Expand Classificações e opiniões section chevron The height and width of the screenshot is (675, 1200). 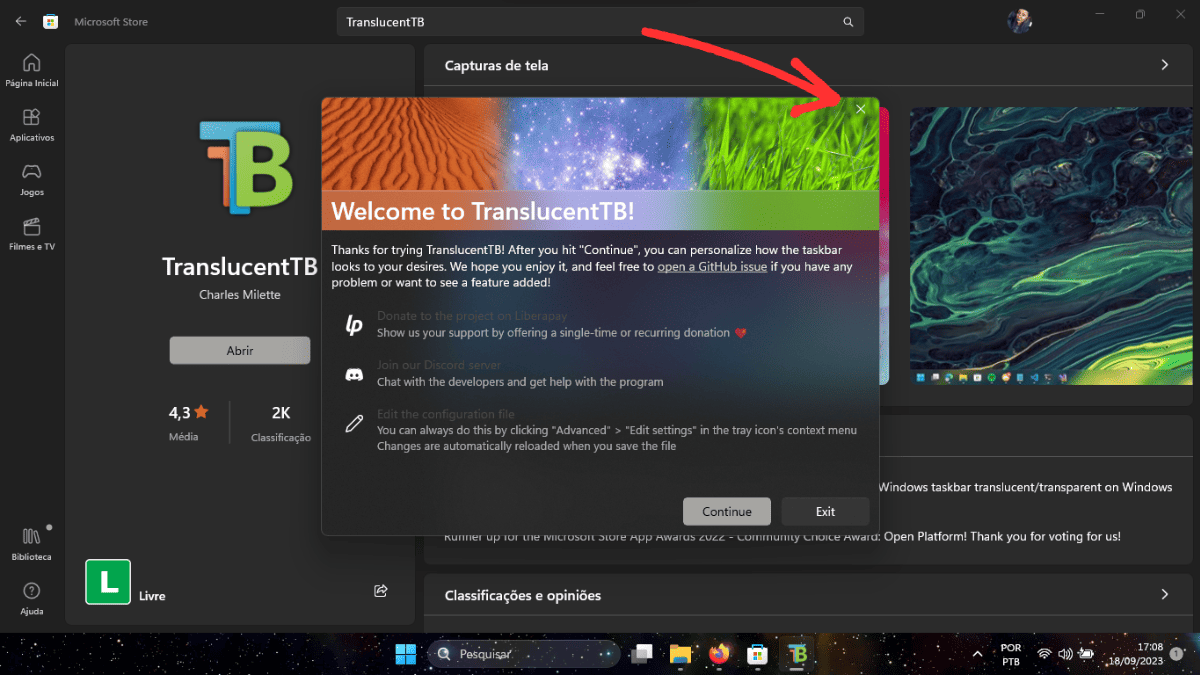tap(1165, 595)
